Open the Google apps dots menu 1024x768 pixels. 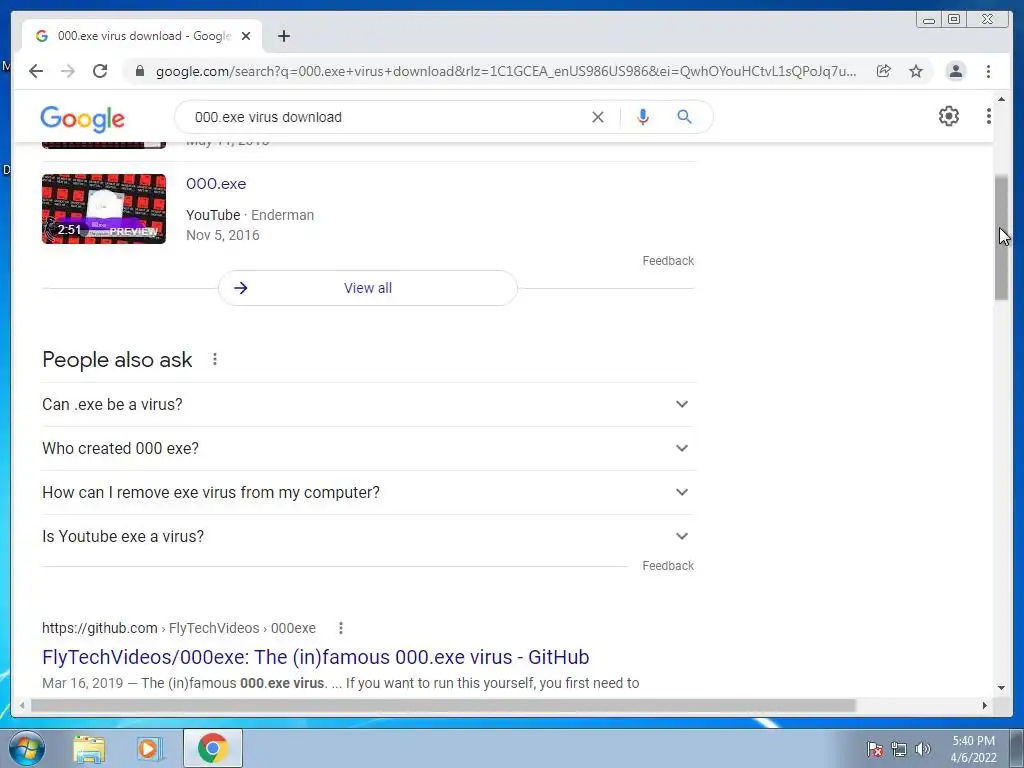(x=989, y=116)
